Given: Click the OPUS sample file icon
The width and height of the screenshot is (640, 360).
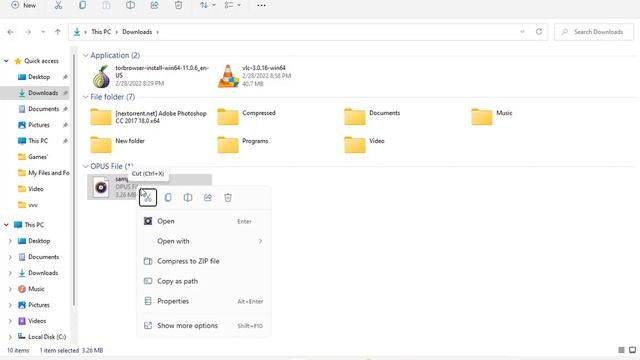Looking at the screenshot, I should click(101, 187).
